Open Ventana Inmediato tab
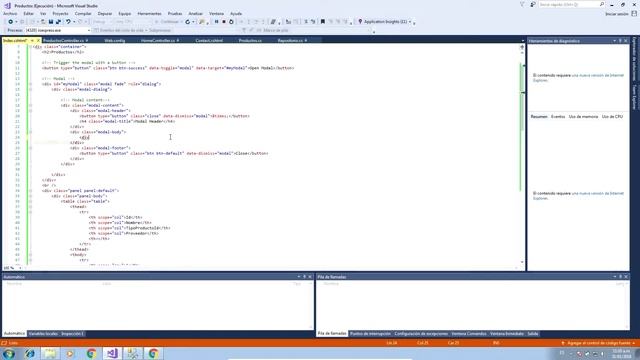Image resolution: width=640 pixels, height=360 pixels. pyautogui.click(x=507, y=334)
